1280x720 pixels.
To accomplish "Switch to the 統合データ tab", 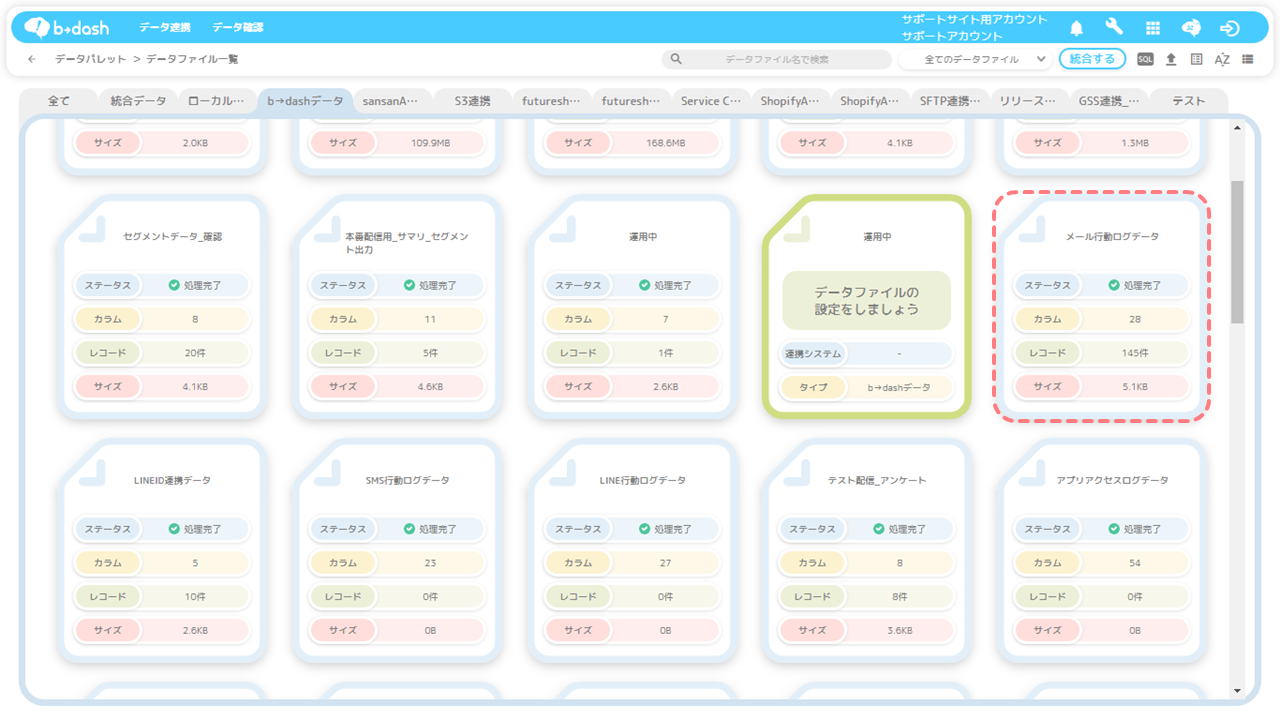I will point(138,101).
